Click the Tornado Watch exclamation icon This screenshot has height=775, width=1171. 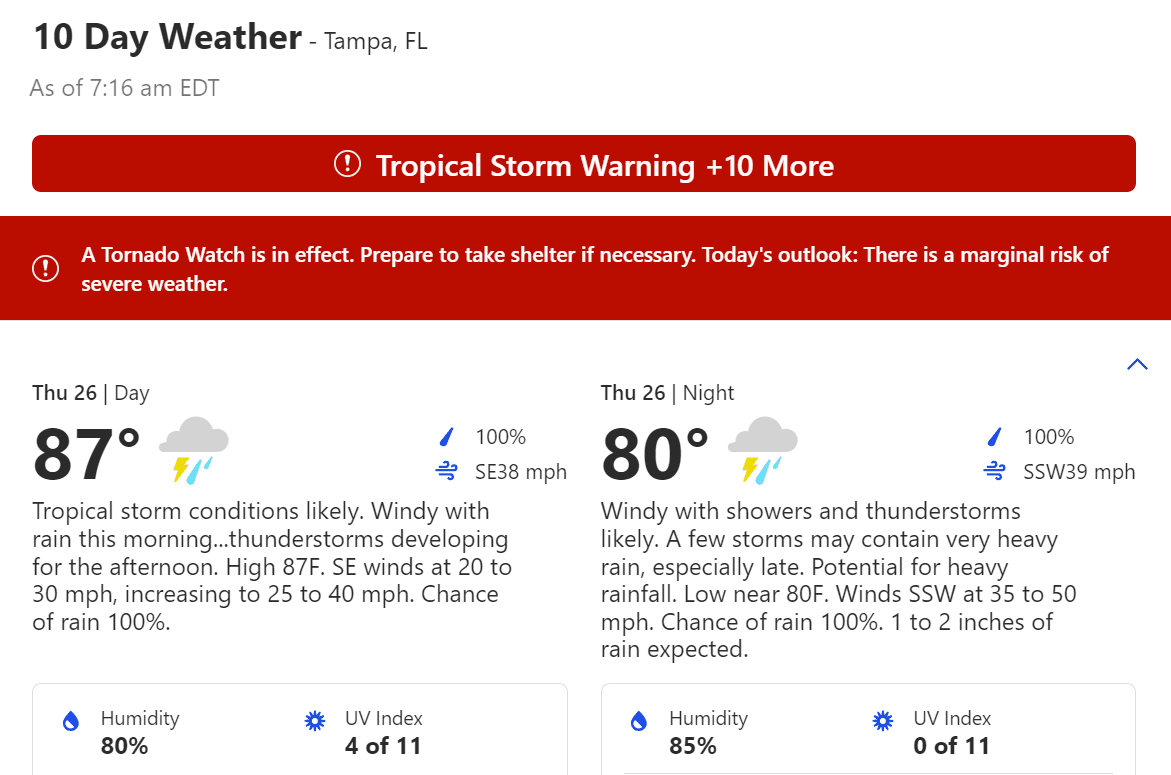tap(46, 268)
